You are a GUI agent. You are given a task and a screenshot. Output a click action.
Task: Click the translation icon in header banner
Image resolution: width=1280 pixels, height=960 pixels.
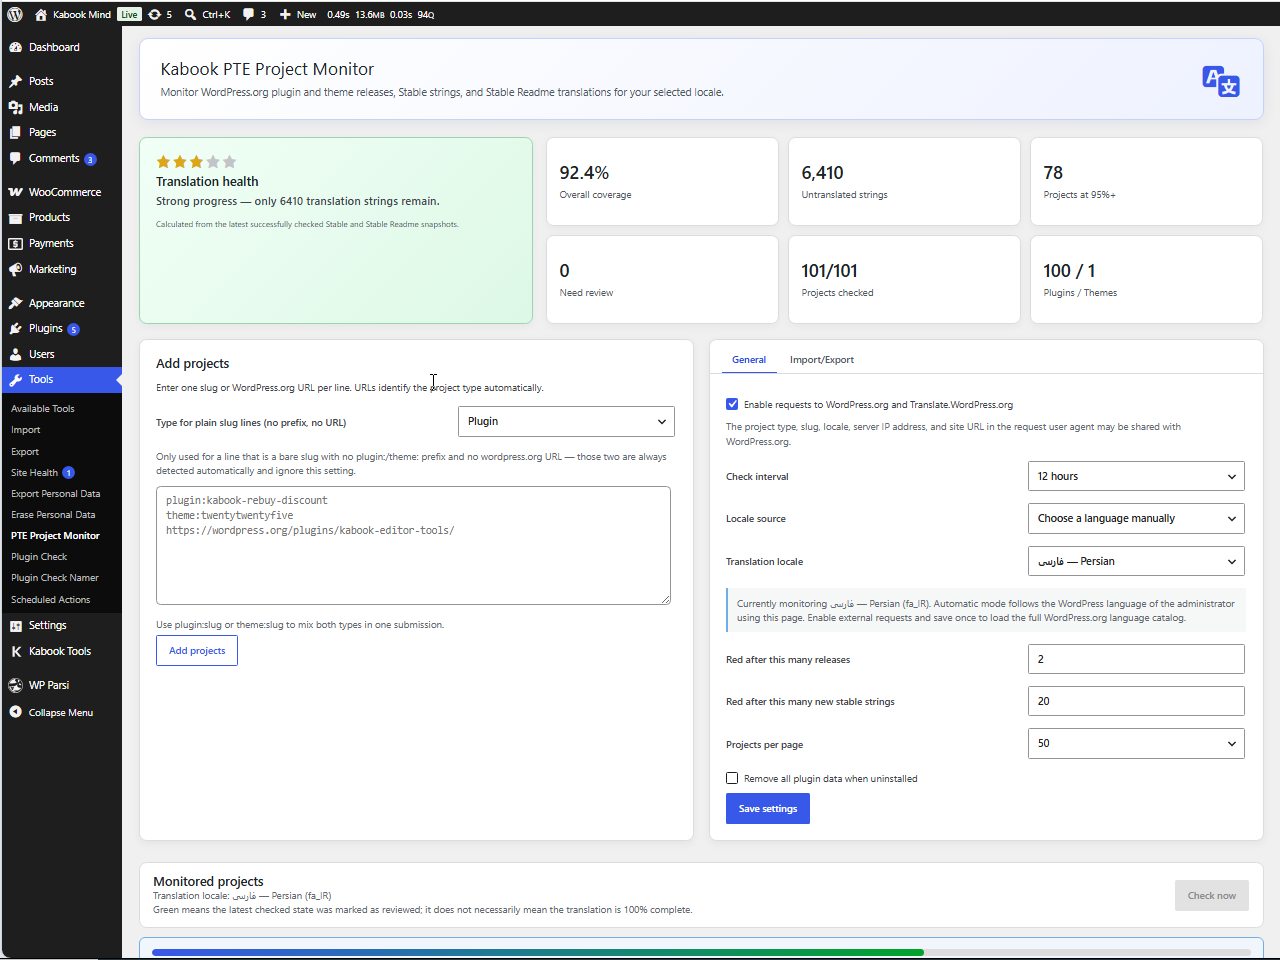click(1221, 80)
